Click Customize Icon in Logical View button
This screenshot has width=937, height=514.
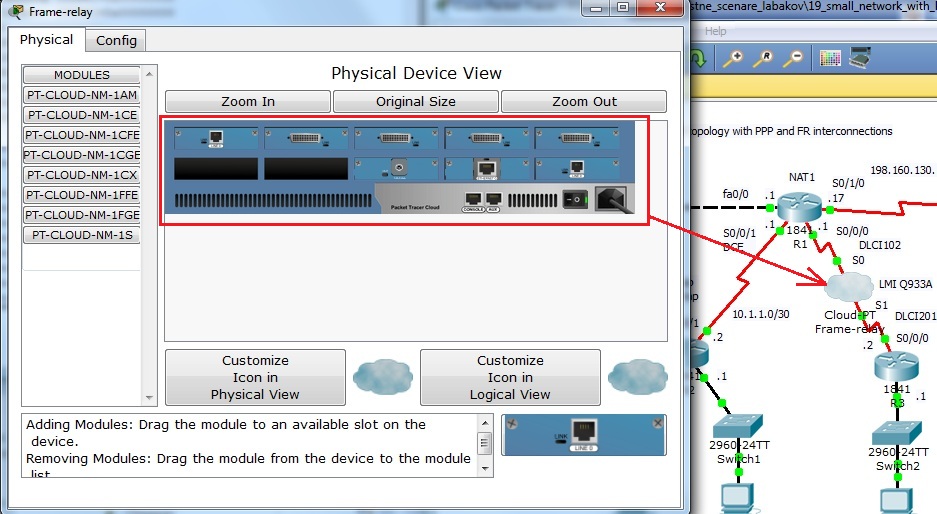click(510, 377)
